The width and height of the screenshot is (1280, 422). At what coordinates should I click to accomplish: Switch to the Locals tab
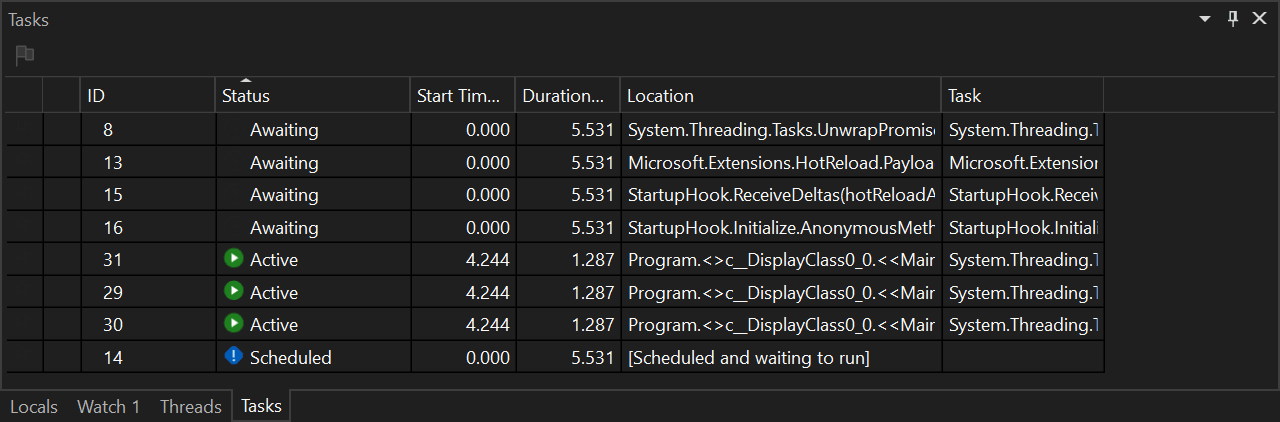[x=34, y=407]
